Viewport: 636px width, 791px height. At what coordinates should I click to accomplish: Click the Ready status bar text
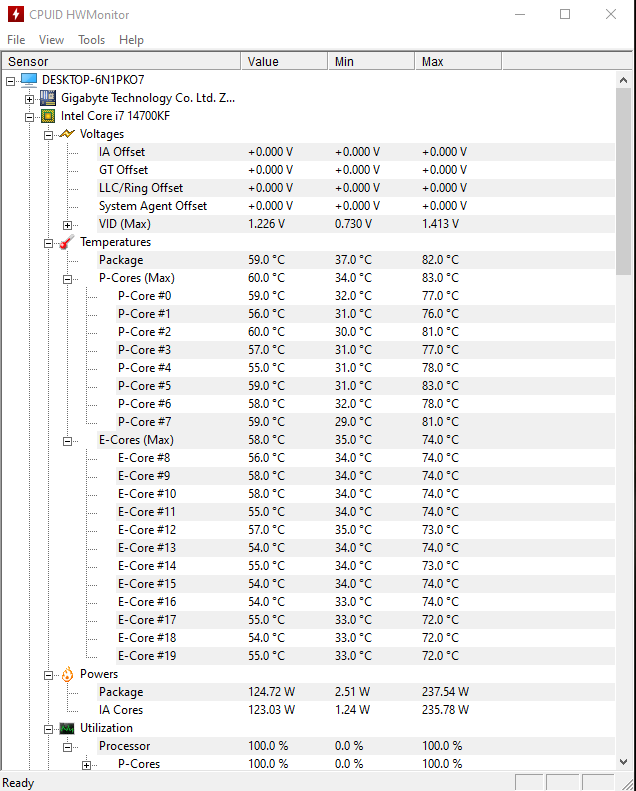pyautogui.click(x=18, y=783)
